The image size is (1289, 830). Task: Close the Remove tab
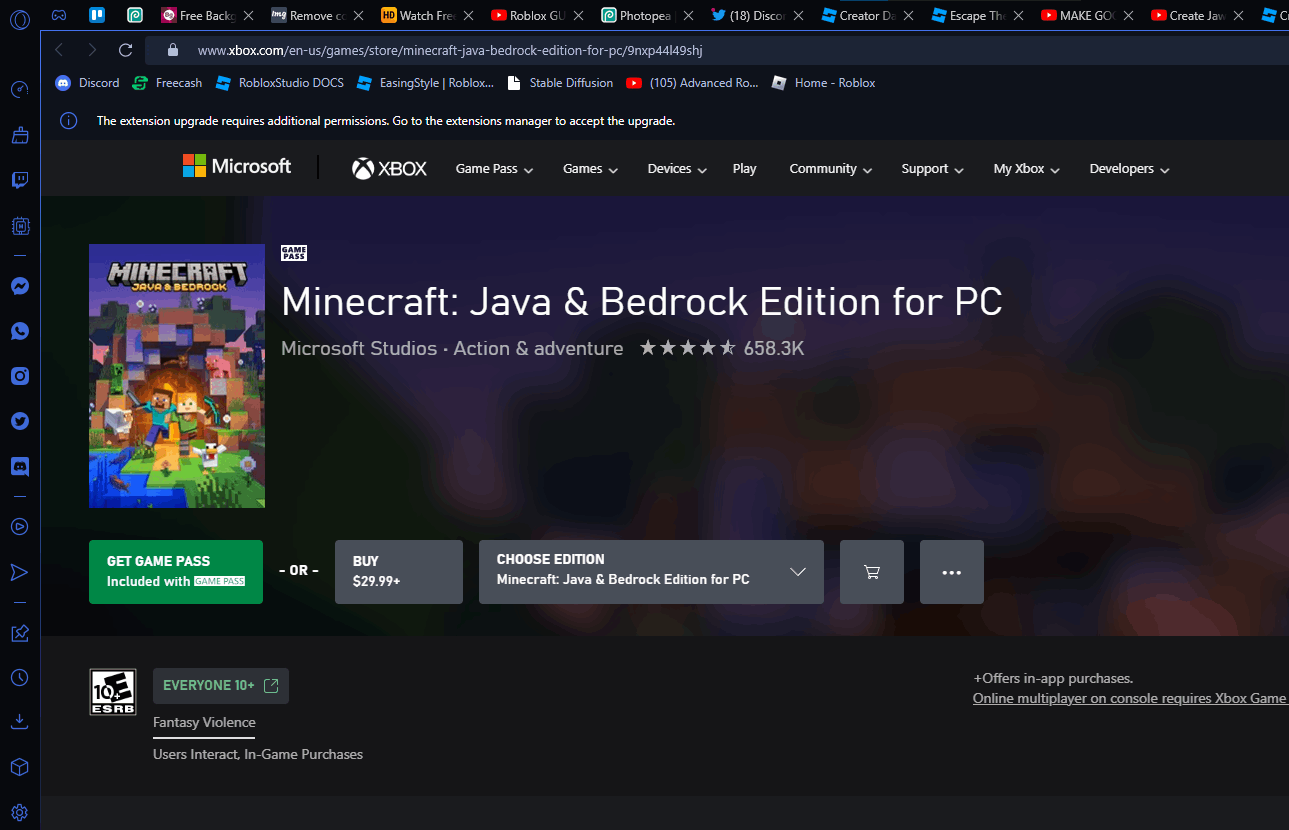pos(358,16)
